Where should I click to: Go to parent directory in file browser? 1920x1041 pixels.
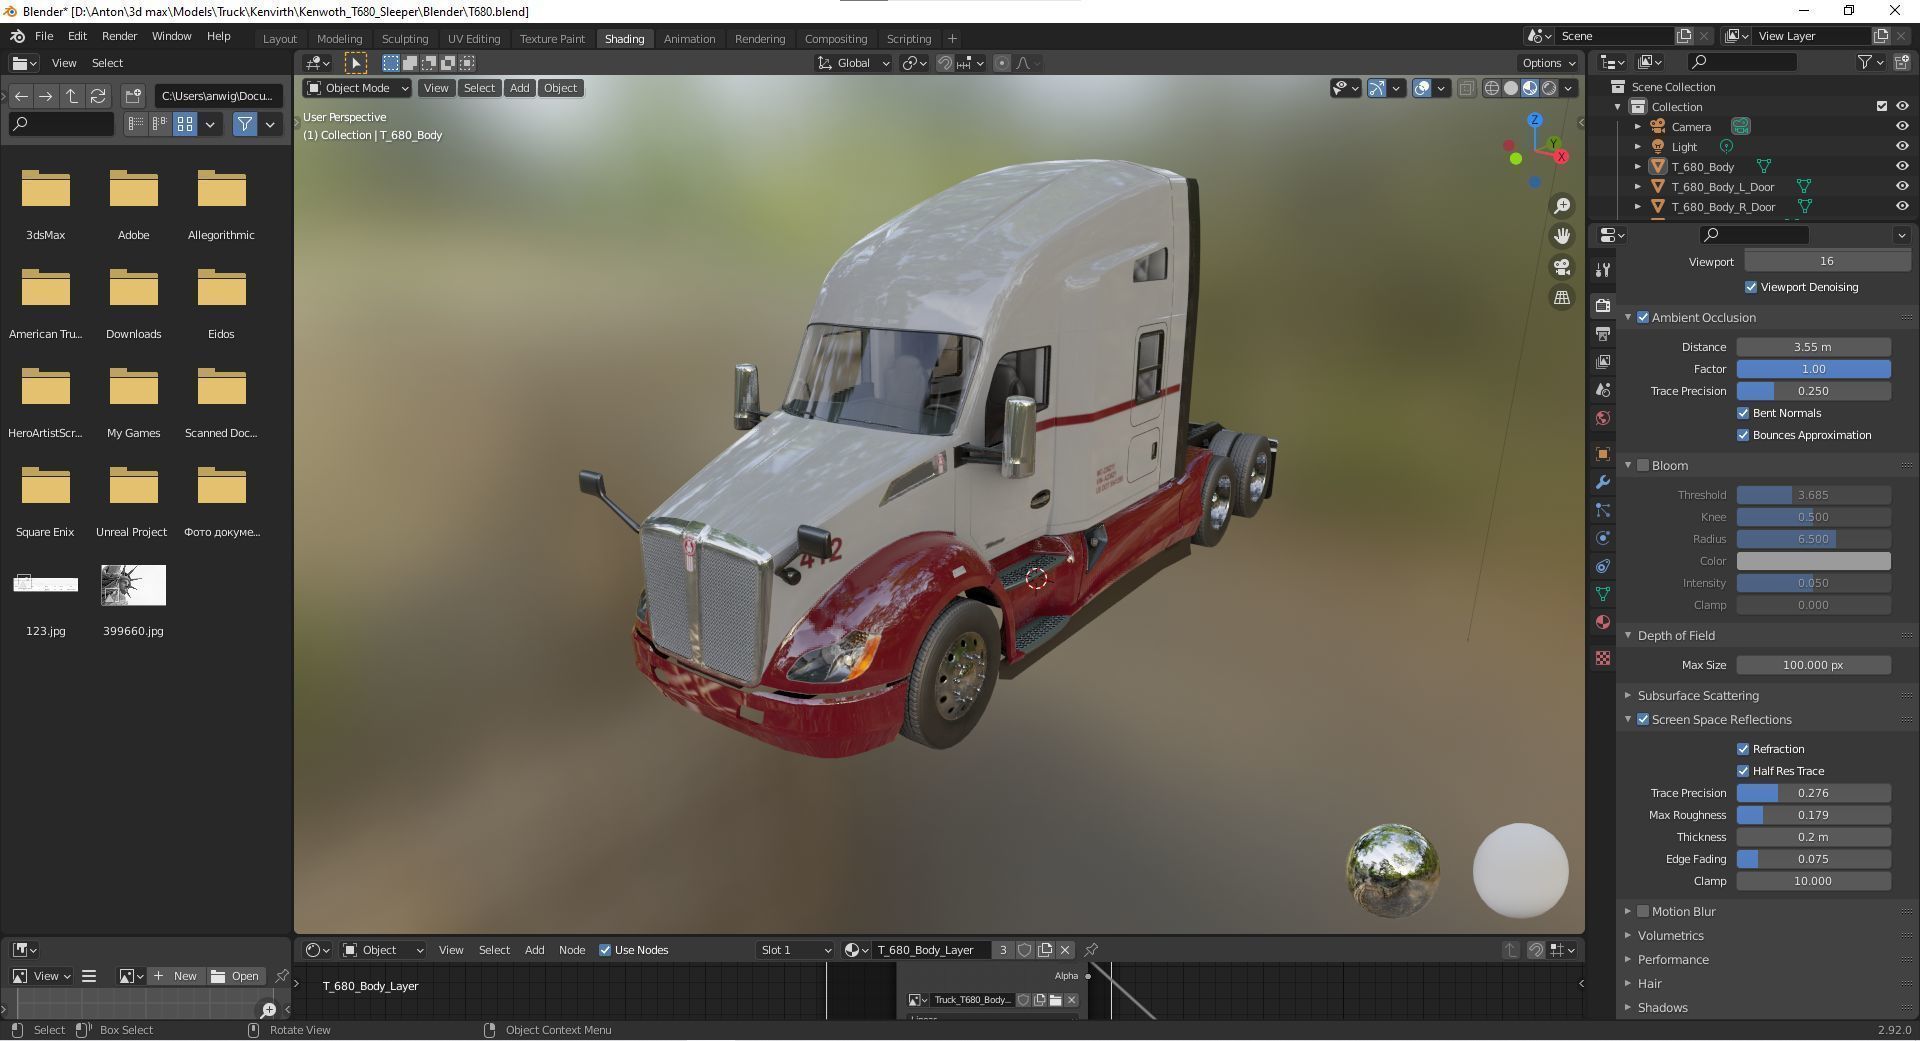point(72,96)
